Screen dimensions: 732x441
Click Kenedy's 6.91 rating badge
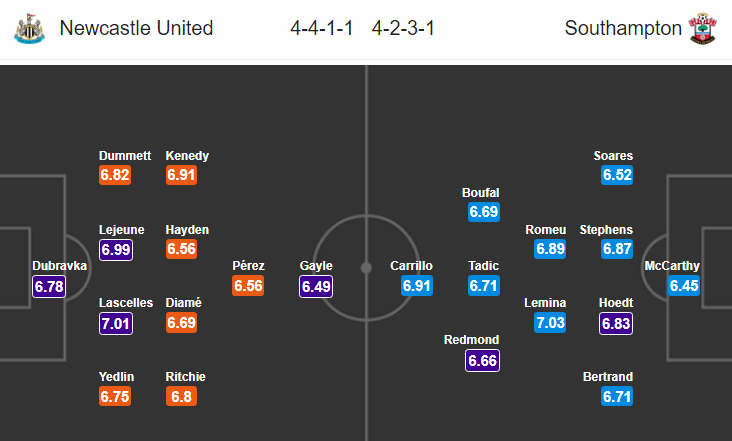(x=181, y=175)
